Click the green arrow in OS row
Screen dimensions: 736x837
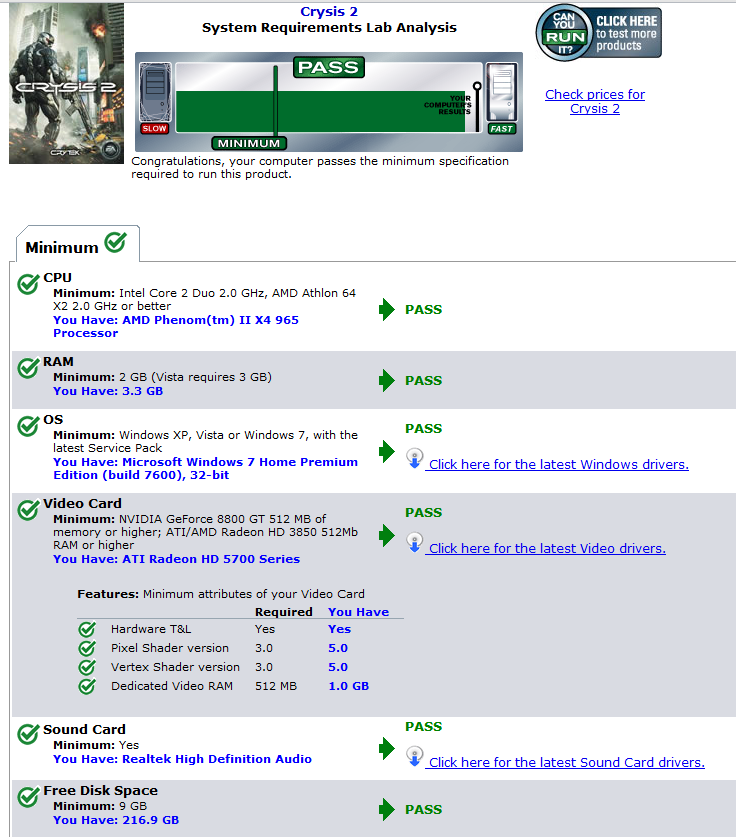(x=386, y=452)
